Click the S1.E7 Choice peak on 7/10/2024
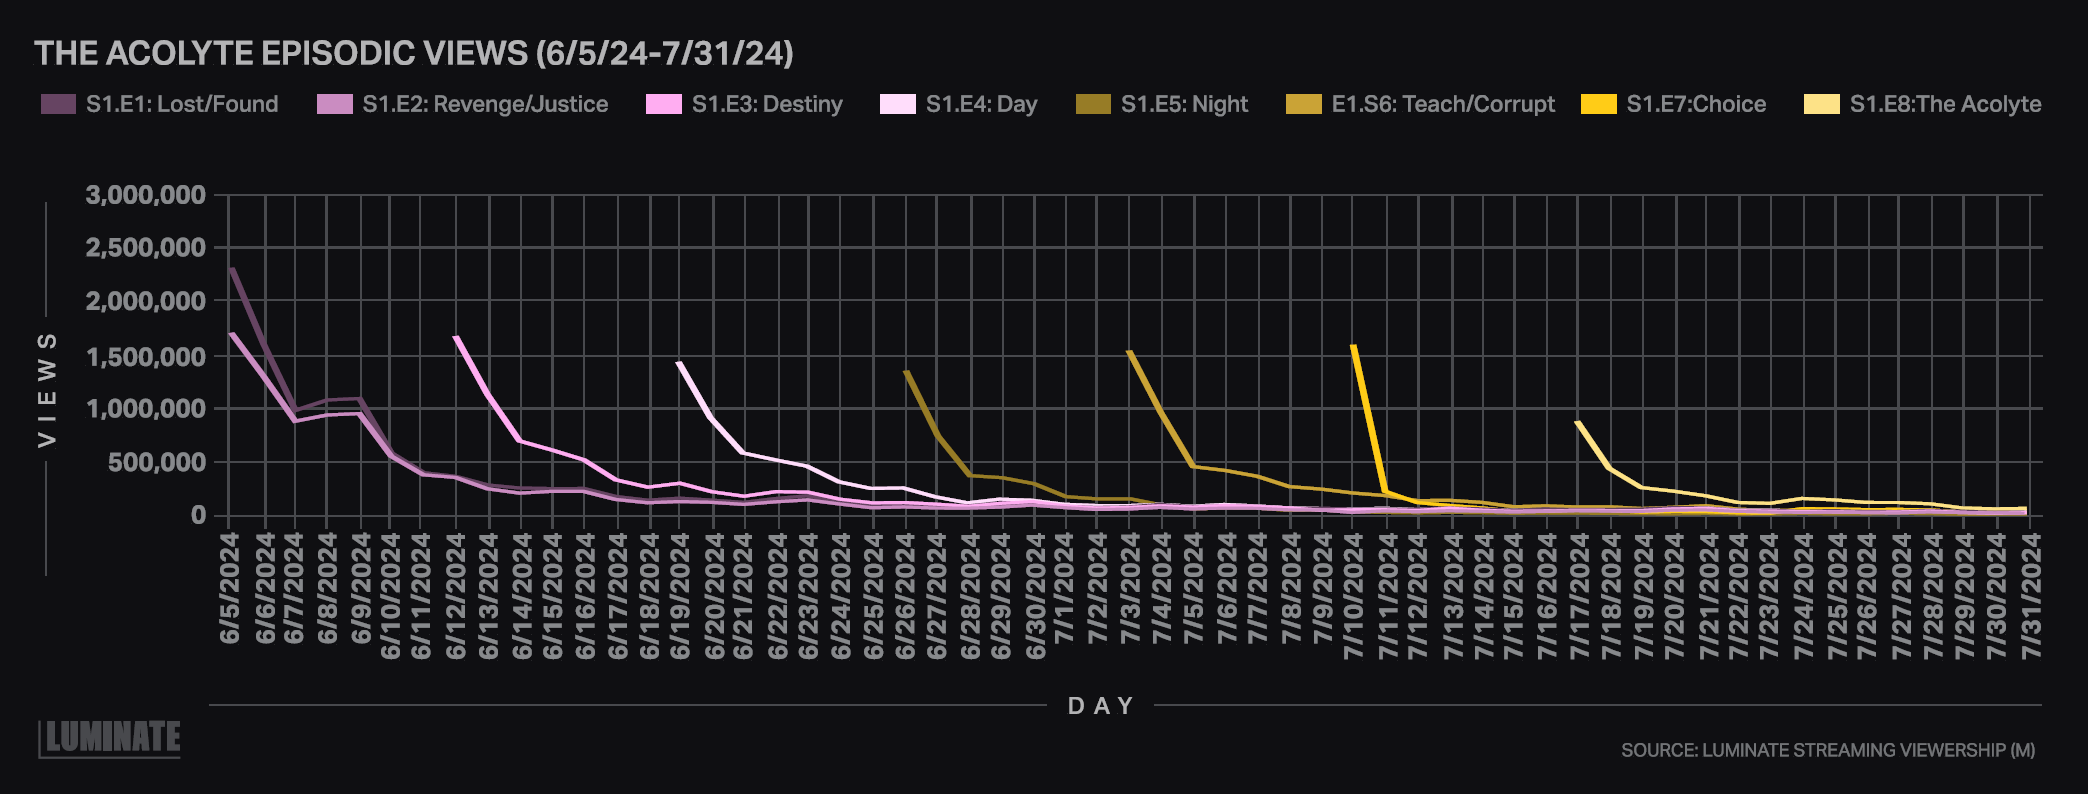The height and width of the screenshot is (794, 2088). pos(1353,346)
